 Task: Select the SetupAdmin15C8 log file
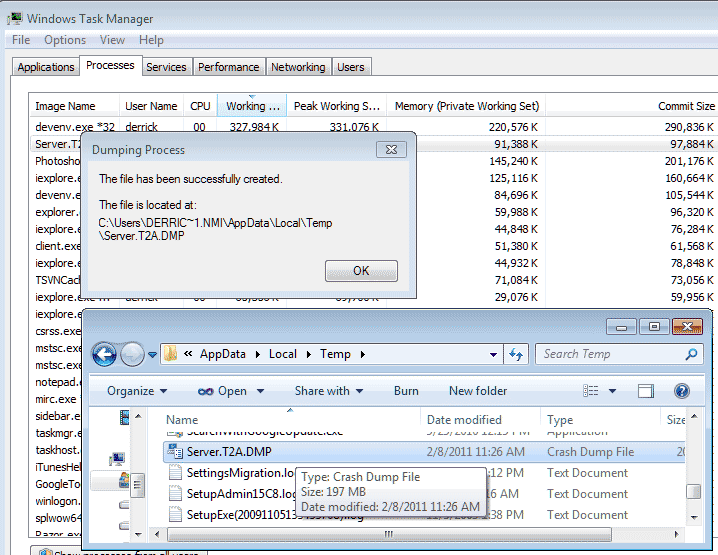pos(240,494)
